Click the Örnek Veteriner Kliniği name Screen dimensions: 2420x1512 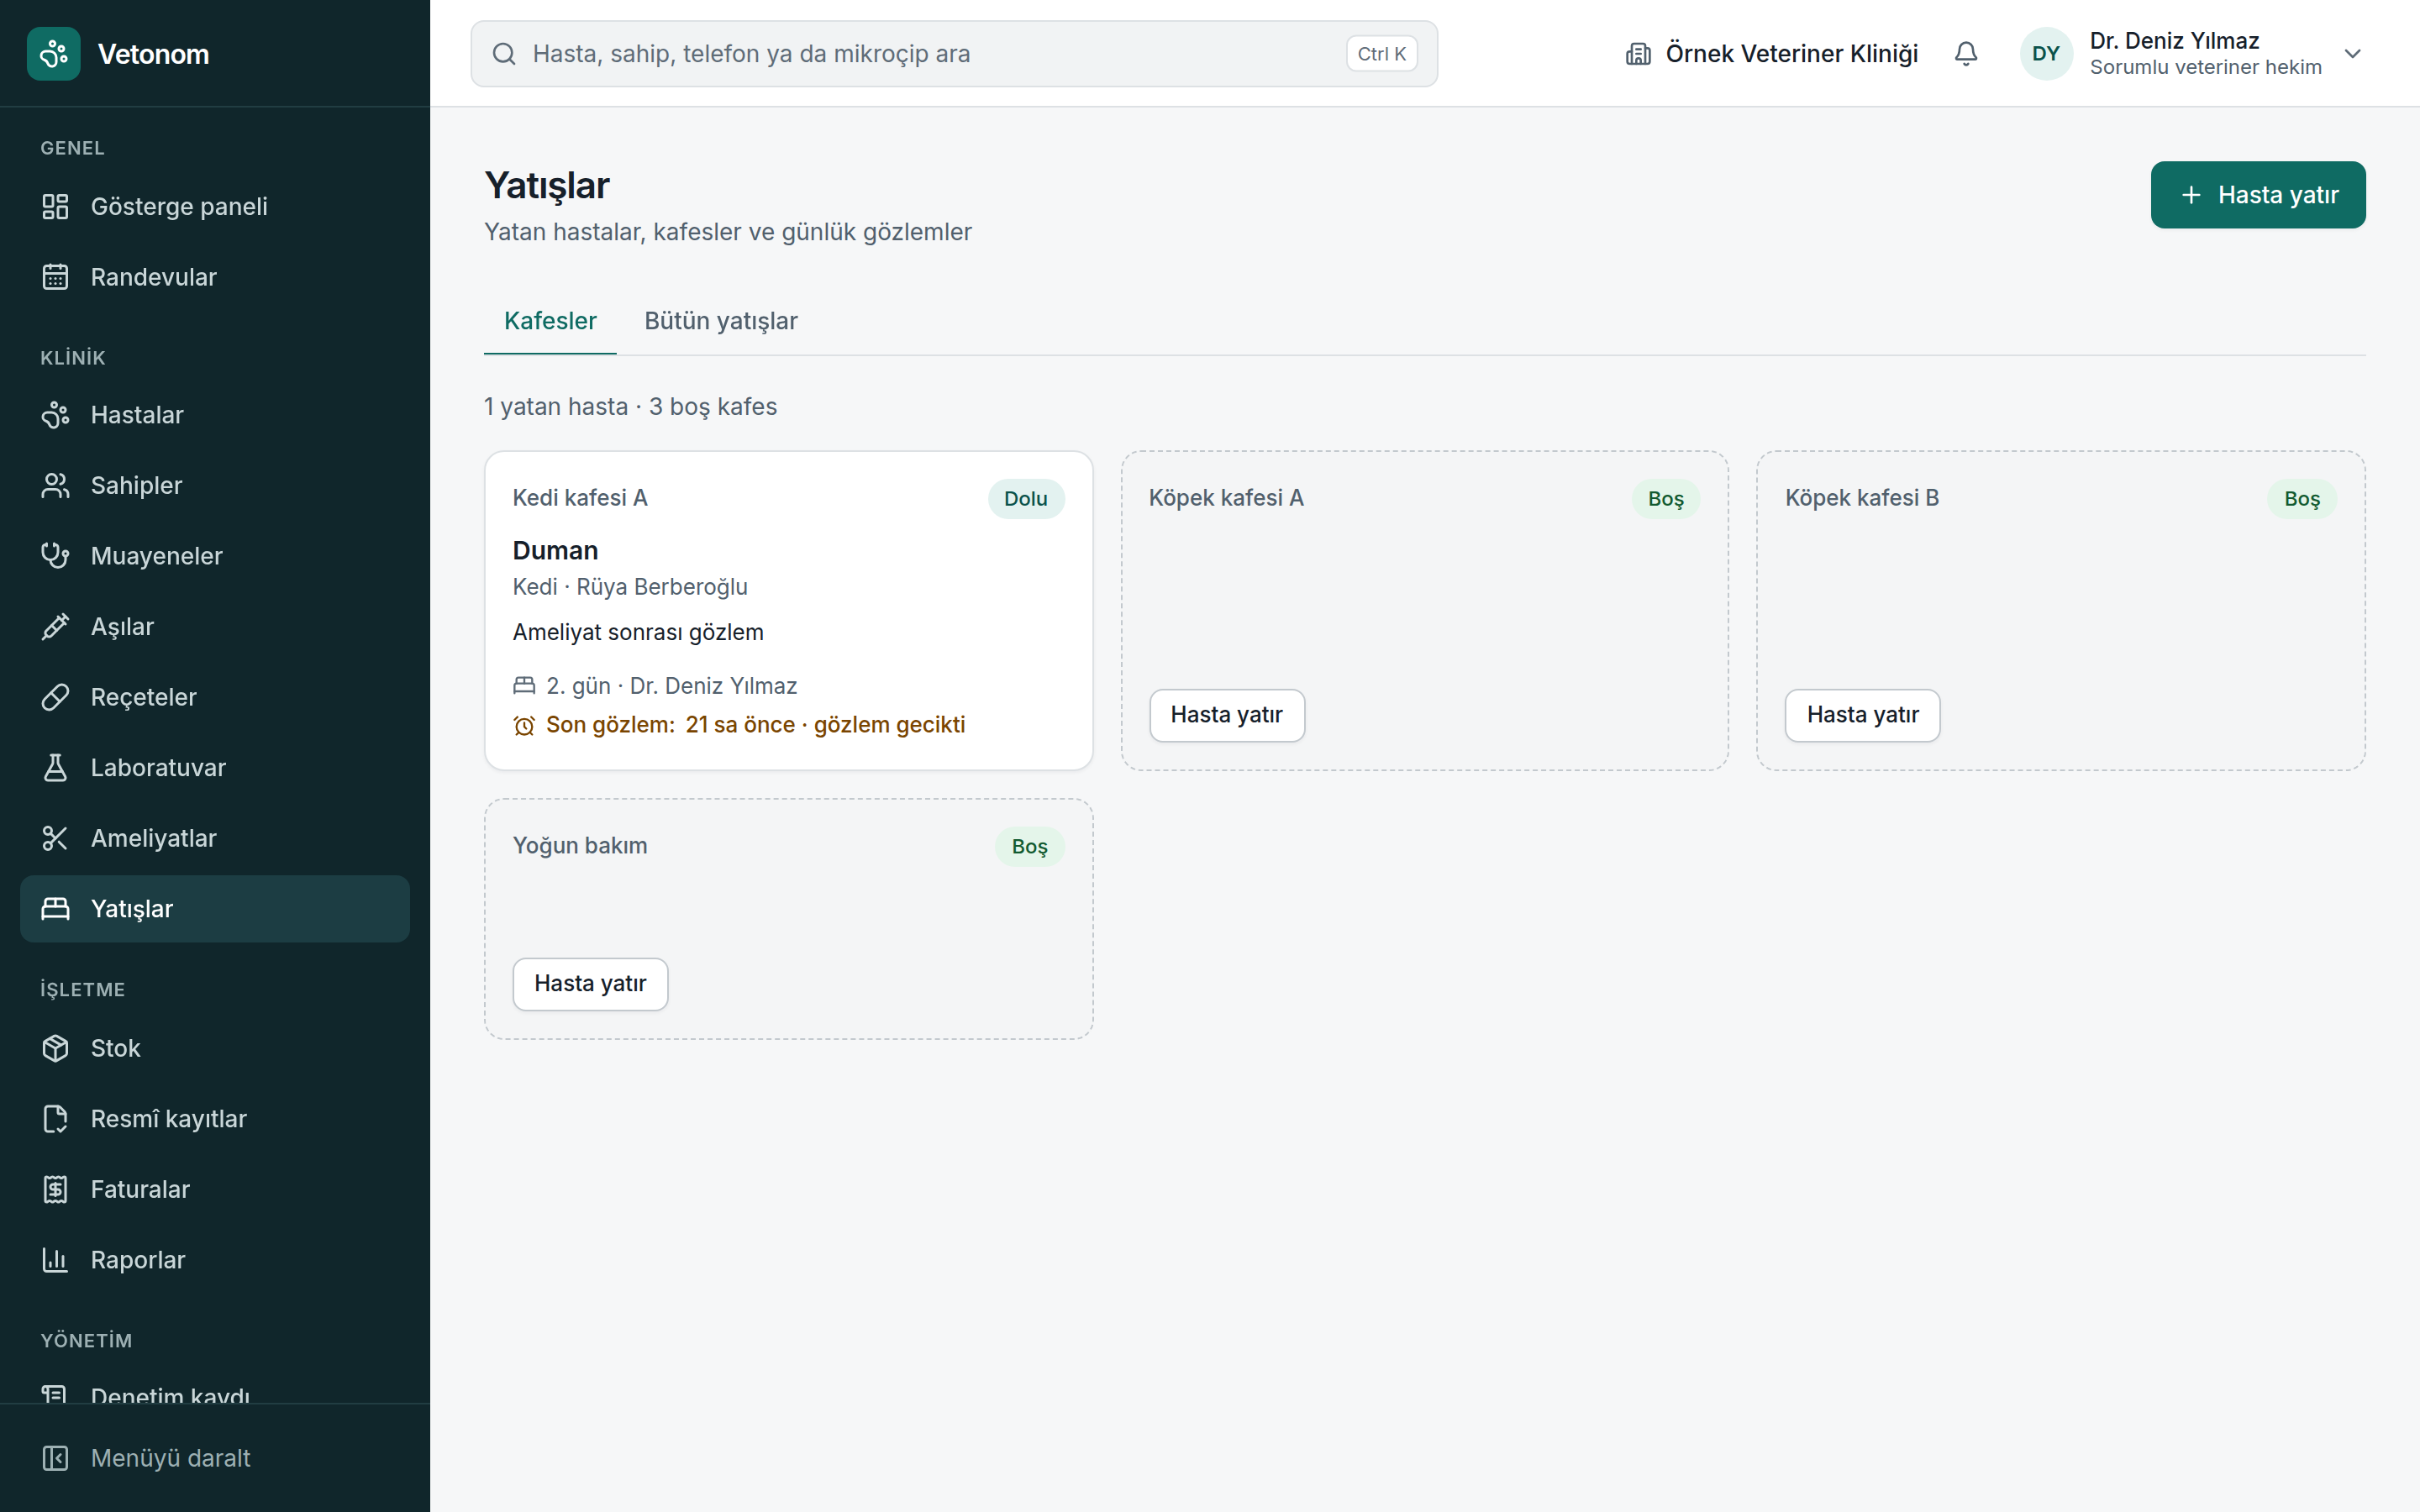coord(1792,54)
